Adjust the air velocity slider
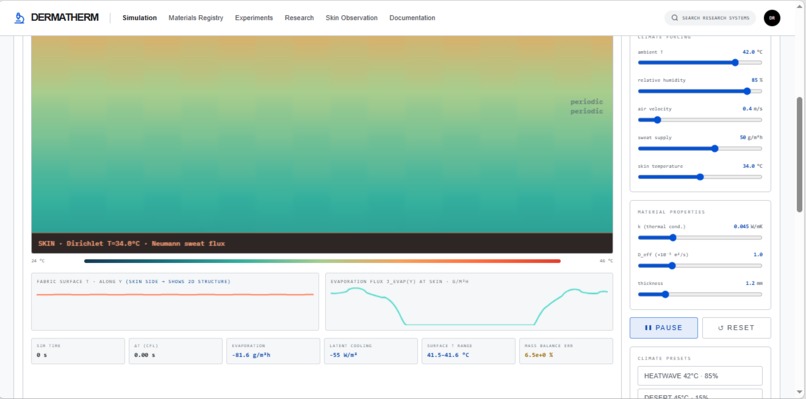 click(700, 120)
